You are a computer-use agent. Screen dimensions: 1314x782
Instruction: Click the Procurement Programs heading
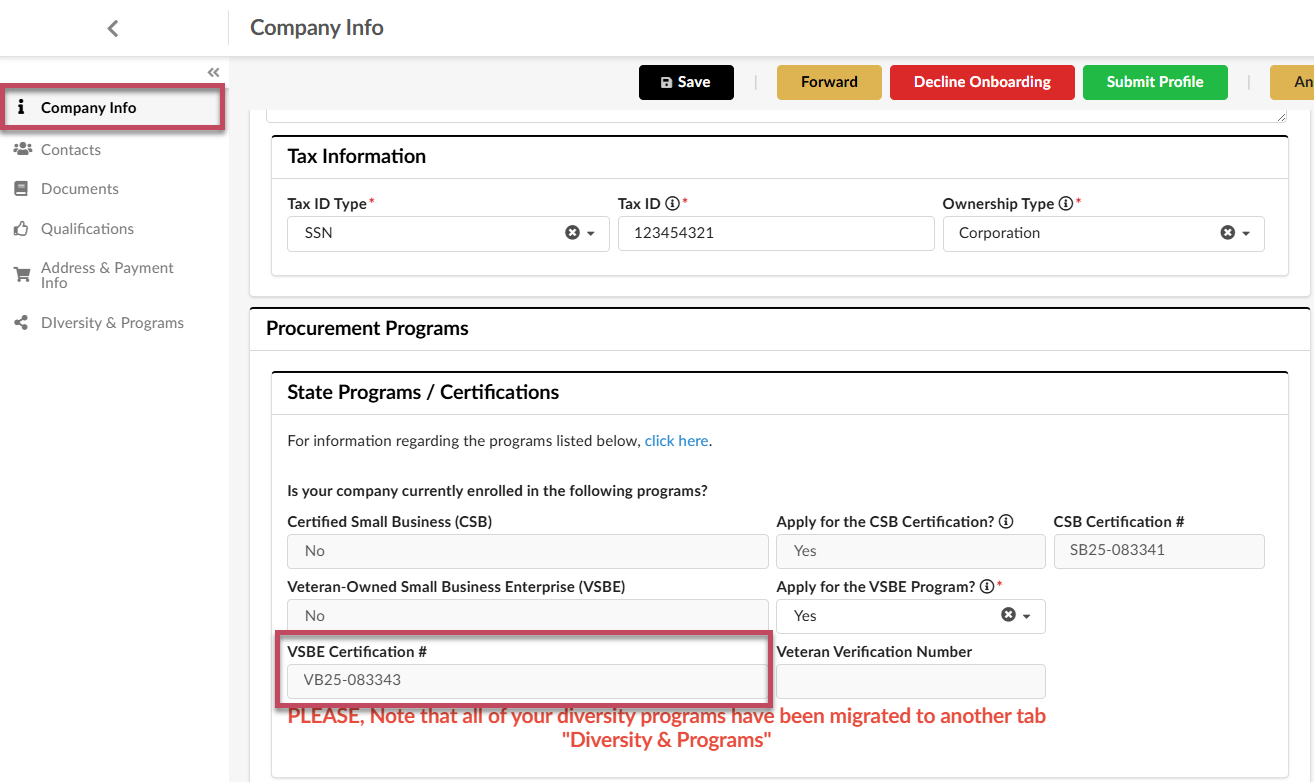click(367, 328)
